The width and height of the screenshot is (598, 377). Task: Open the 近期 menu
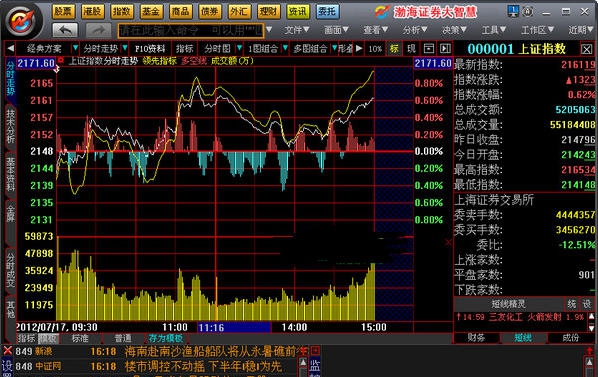pos(581,30)
